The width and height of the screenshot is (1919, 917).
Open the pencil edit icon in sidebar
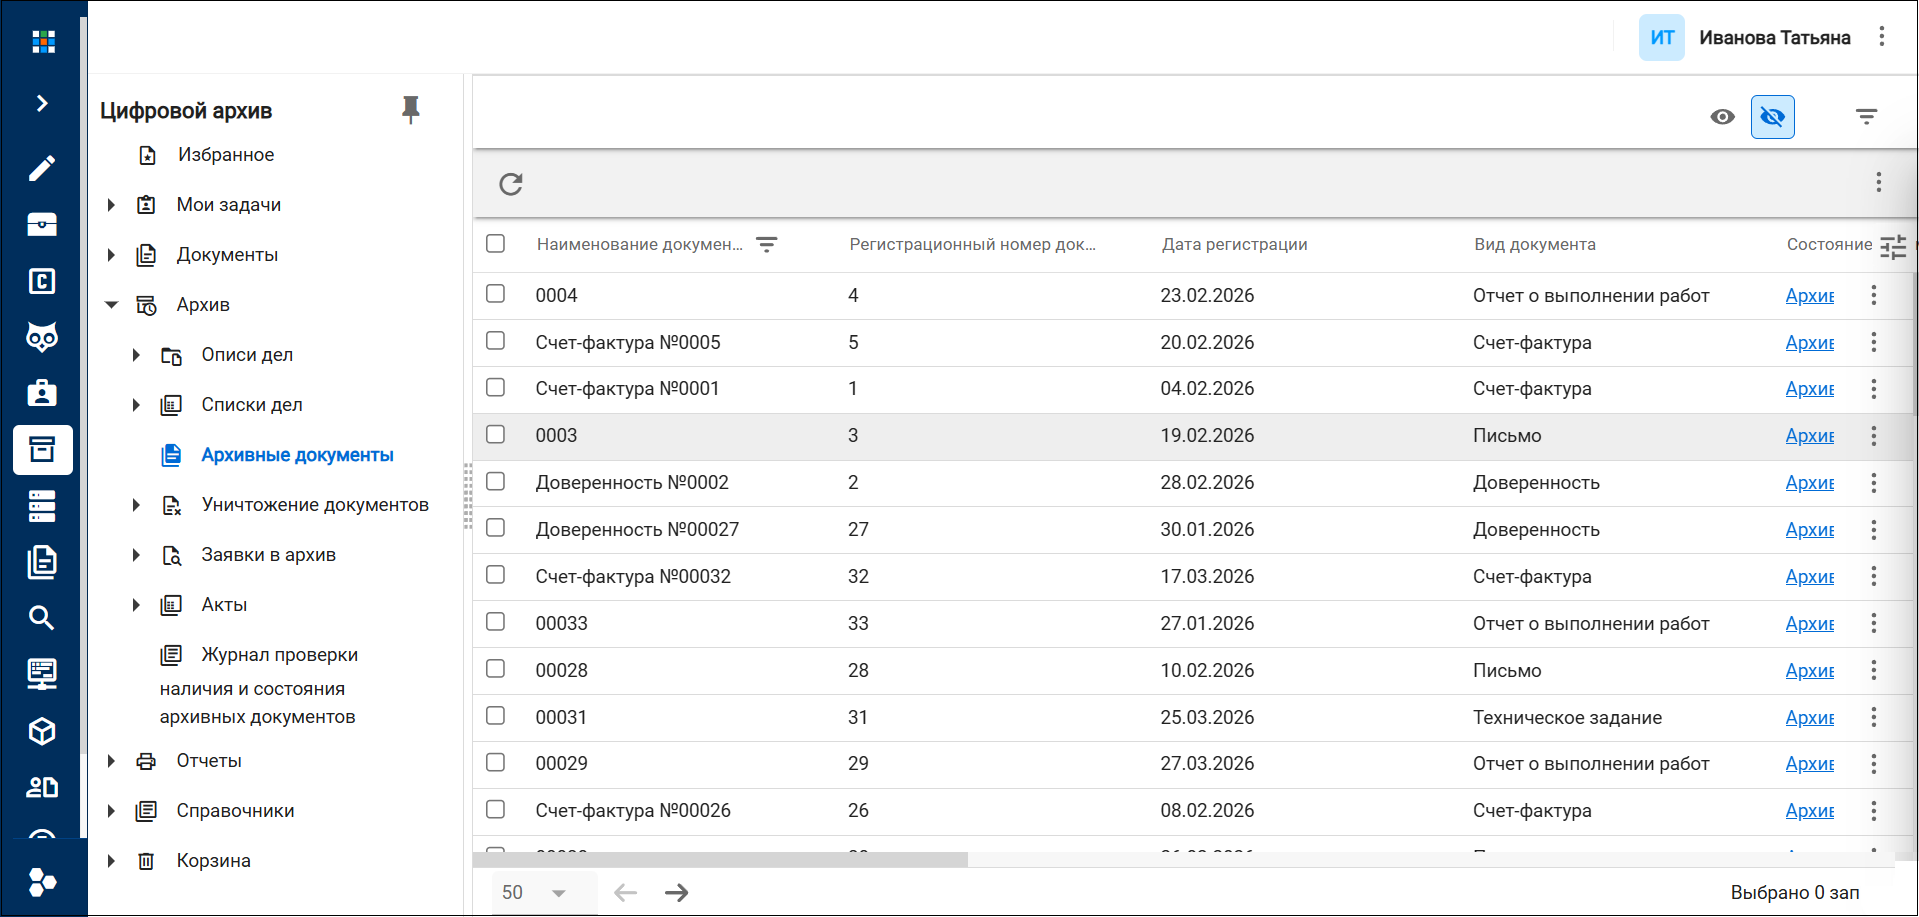(x=41, y=168)
